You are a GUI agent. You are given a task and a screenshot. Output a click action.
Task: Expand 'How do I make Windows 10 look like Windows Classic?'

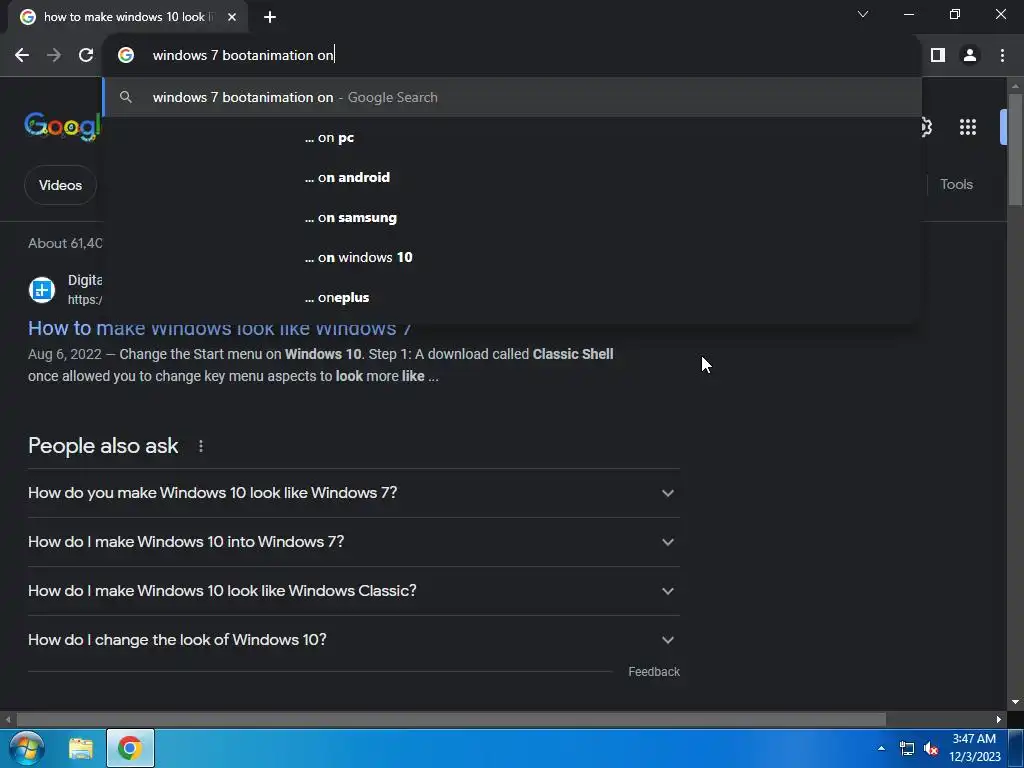coord(353,591)
